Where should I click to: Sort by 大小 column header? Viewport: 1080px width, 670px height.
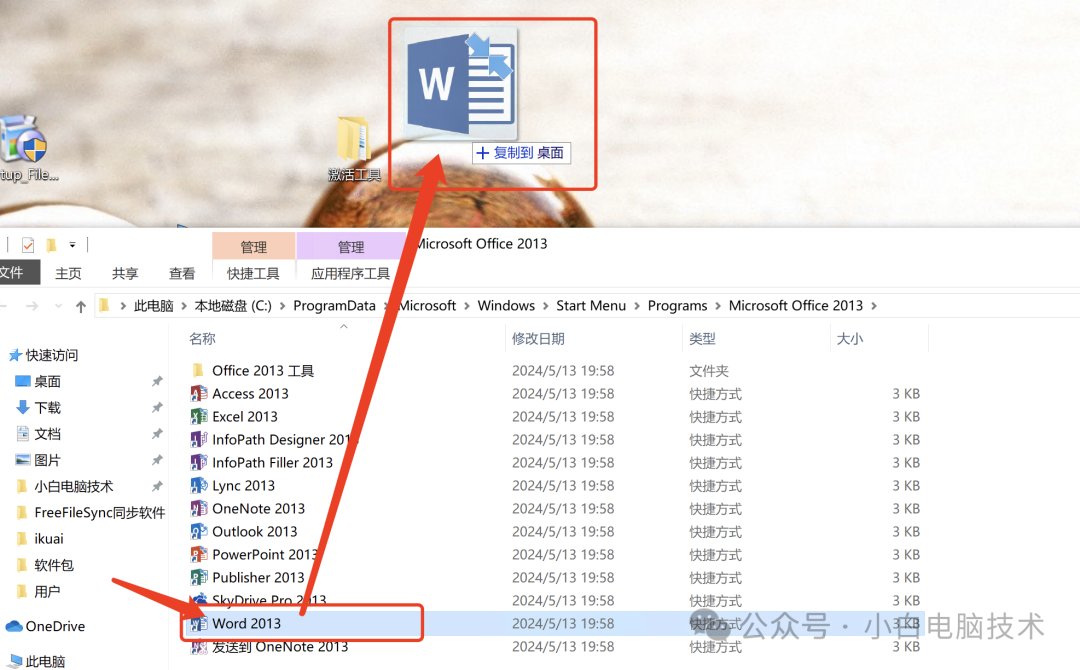coord(850,339)
